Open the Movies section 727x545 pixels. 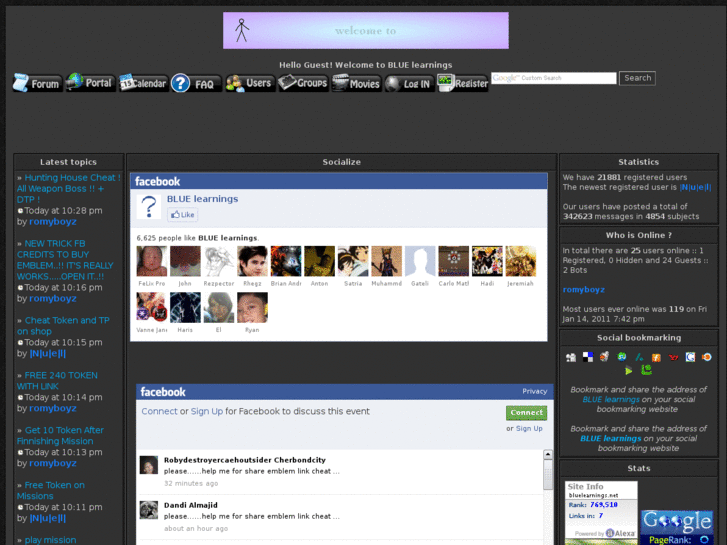[356, 83]
